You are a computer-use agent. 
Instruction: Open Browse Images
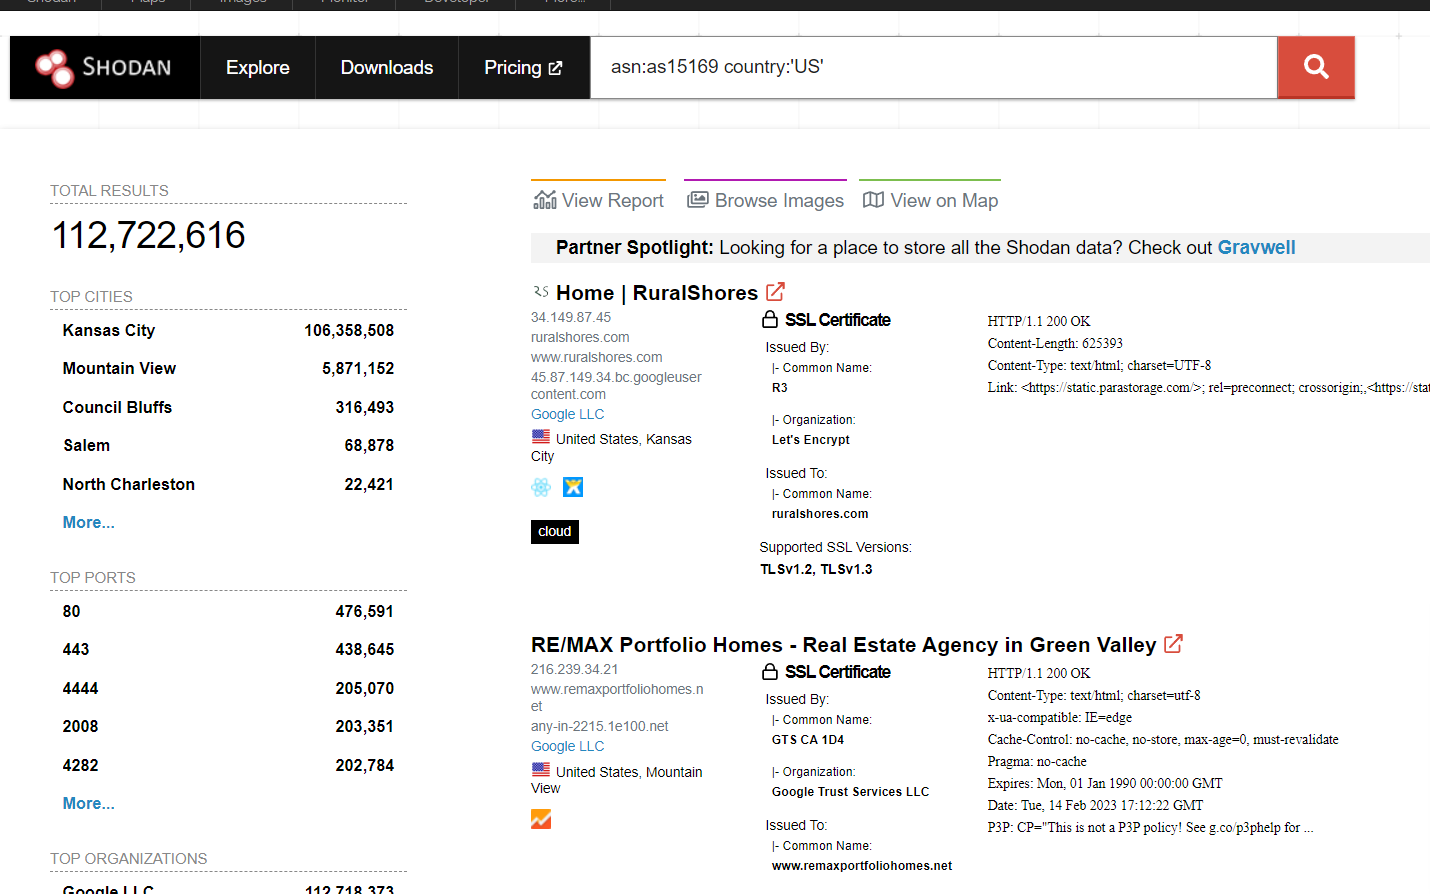[x=766, y=200]
